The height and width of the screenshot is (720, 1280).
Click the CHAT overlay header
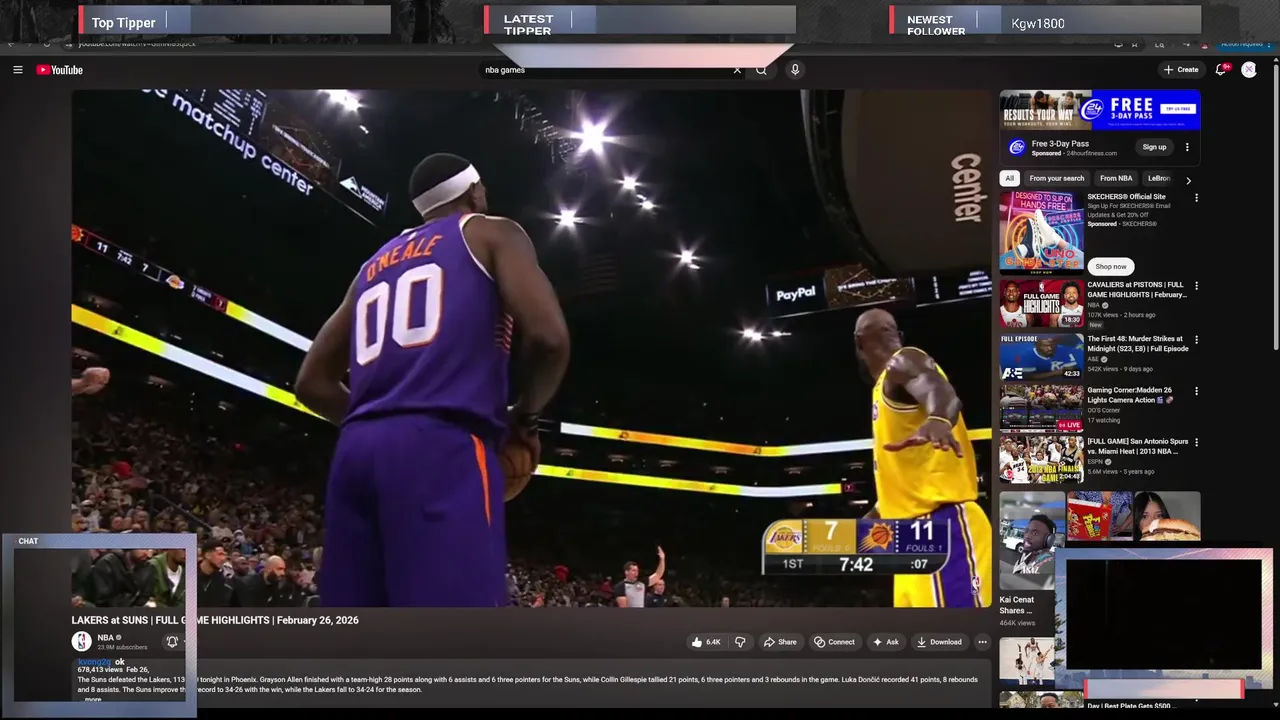28,541
